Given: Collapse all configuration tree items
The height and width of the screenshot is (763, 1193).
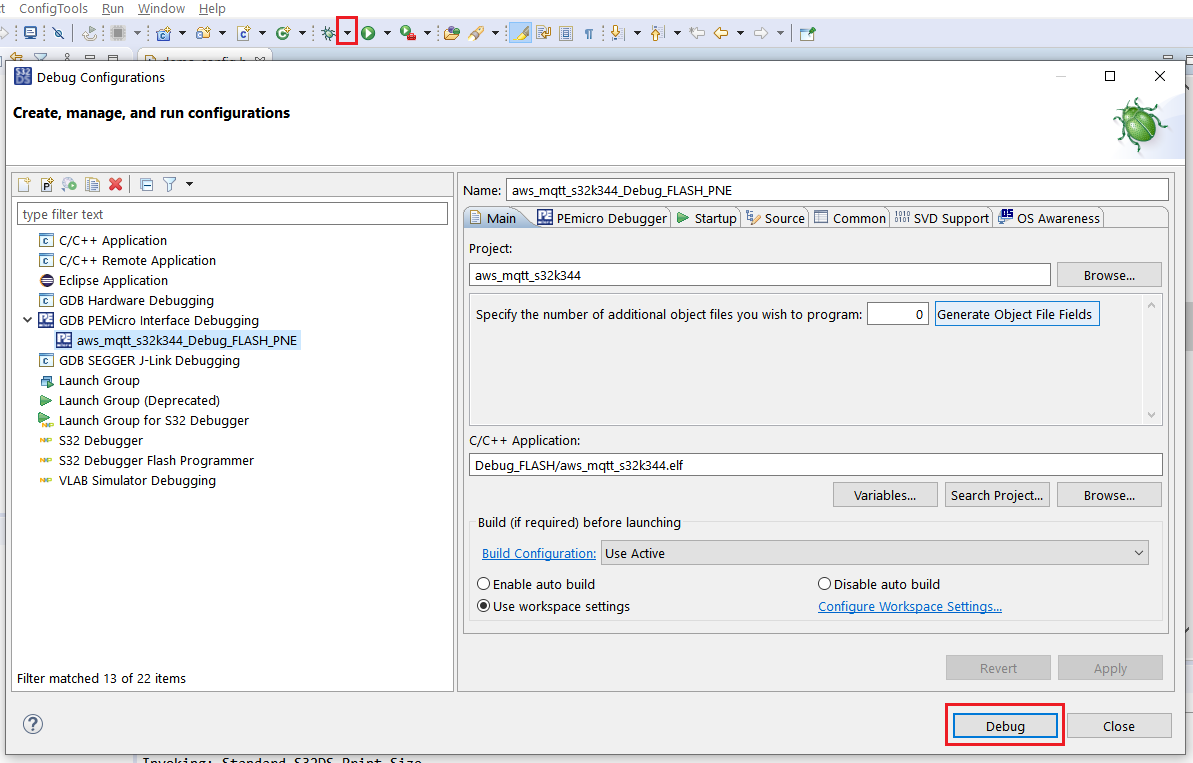Looking at the screenshot, I should (146, 184).
